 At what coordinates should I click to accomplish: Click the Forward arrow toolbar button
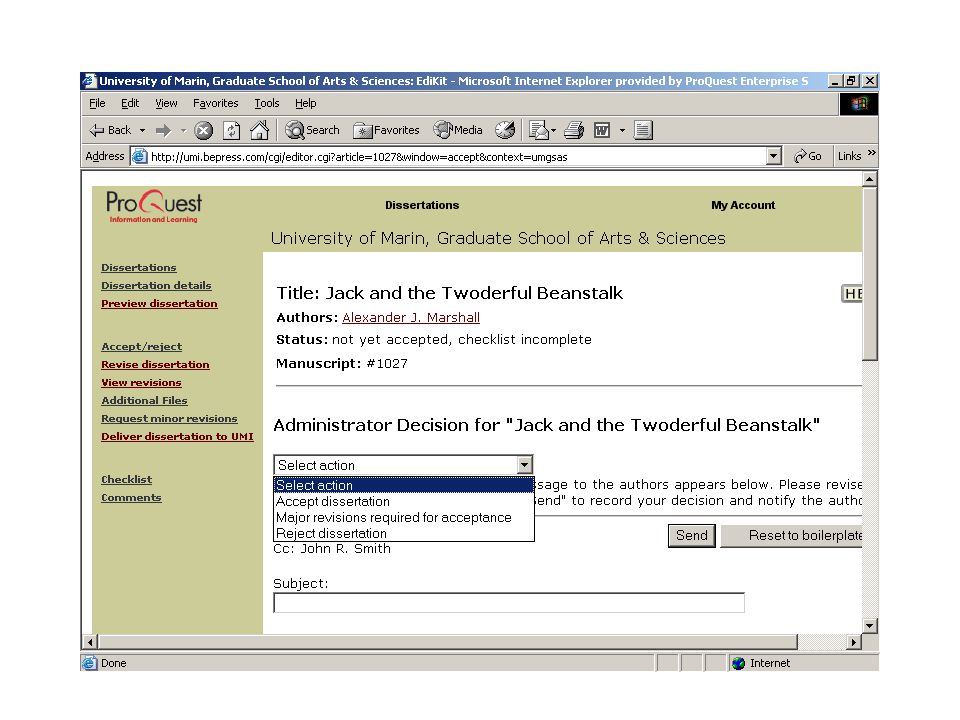pyautogui.click(x=163, y=130)
